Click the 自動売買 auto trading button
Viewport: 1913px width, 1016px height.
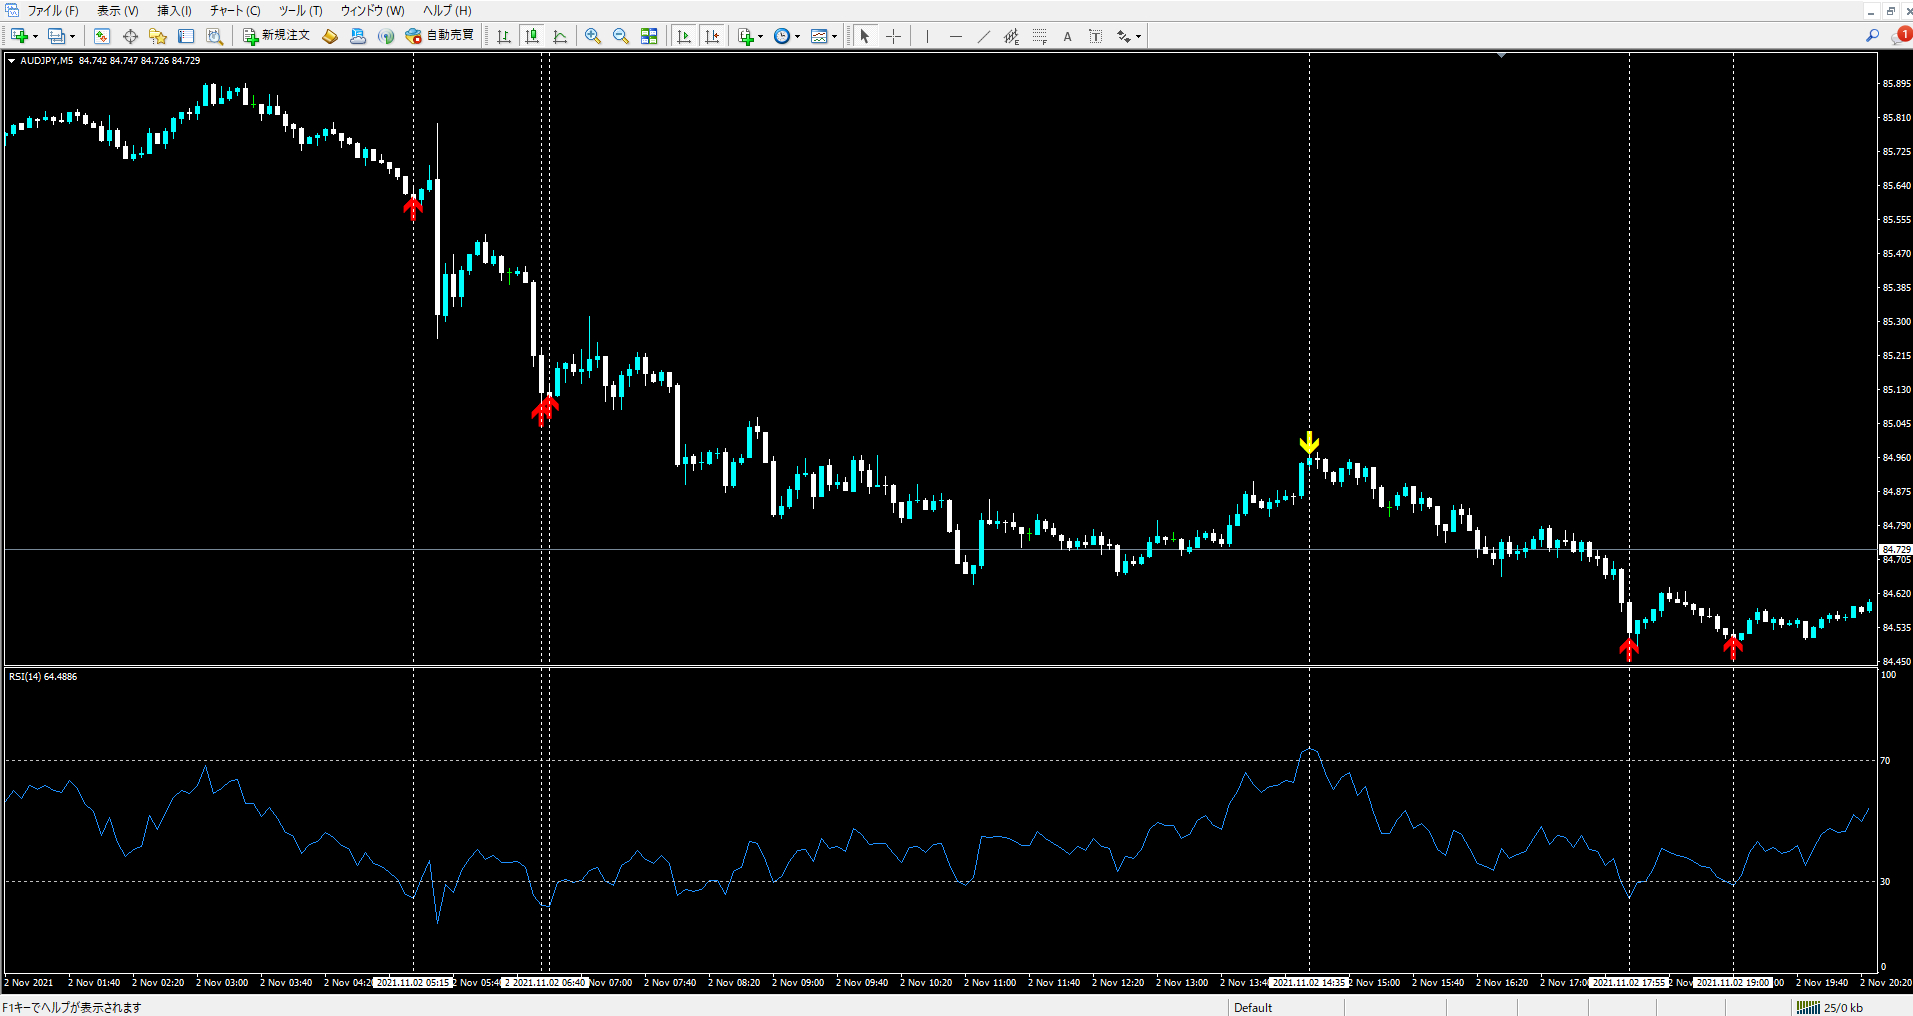(440, 36)
